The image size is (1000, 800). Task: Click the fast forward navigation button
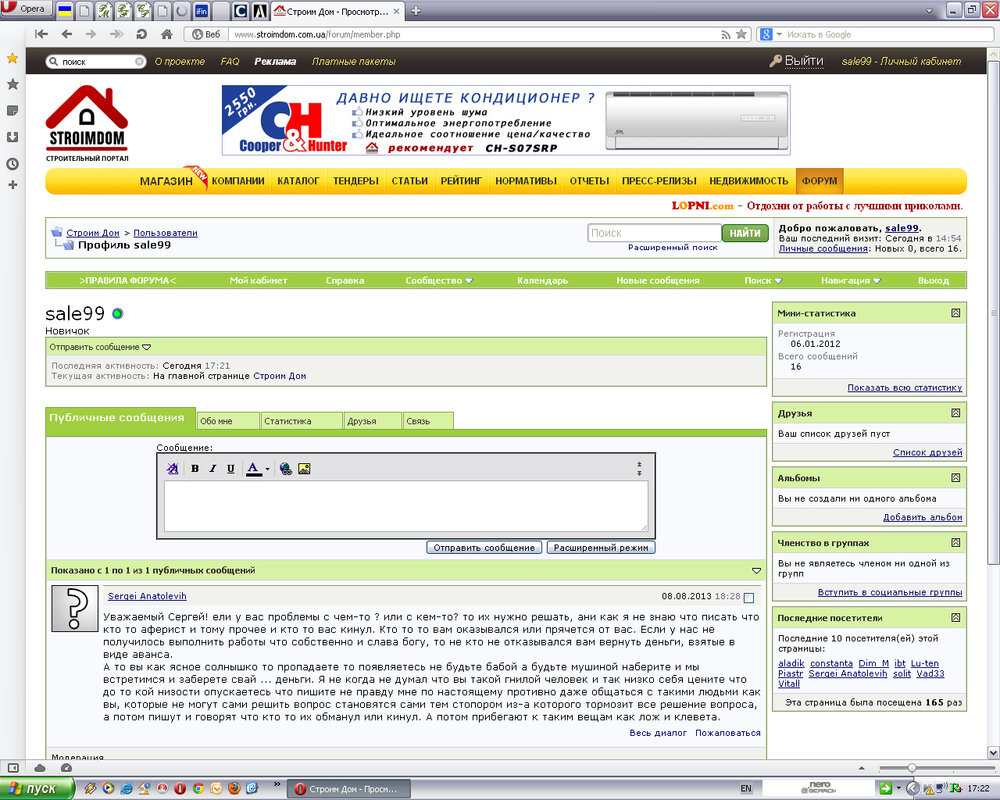pyautogui.click(x=116, y=34)
